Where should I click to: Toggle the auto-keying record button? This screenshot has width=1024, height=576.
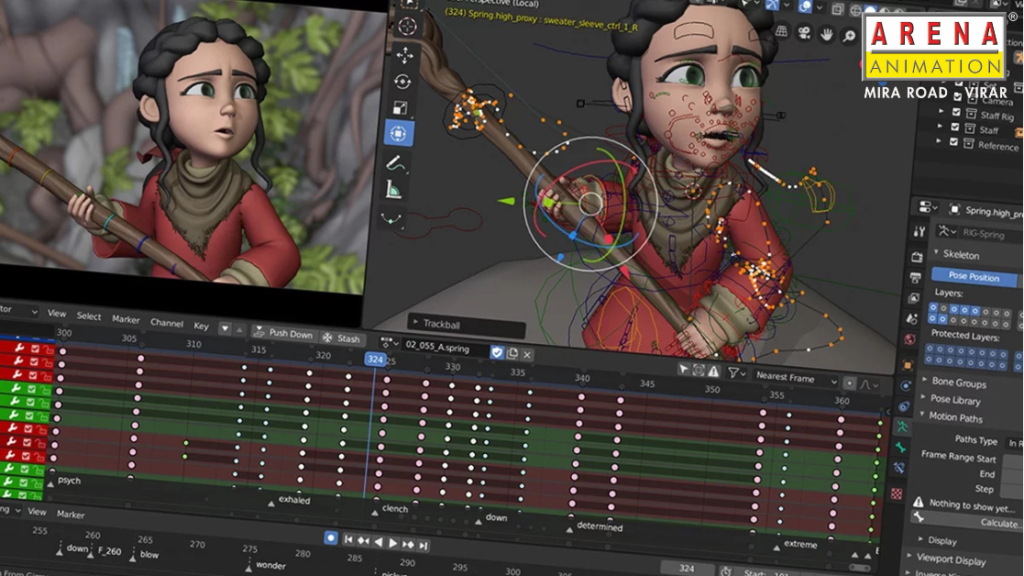(330, 537)
